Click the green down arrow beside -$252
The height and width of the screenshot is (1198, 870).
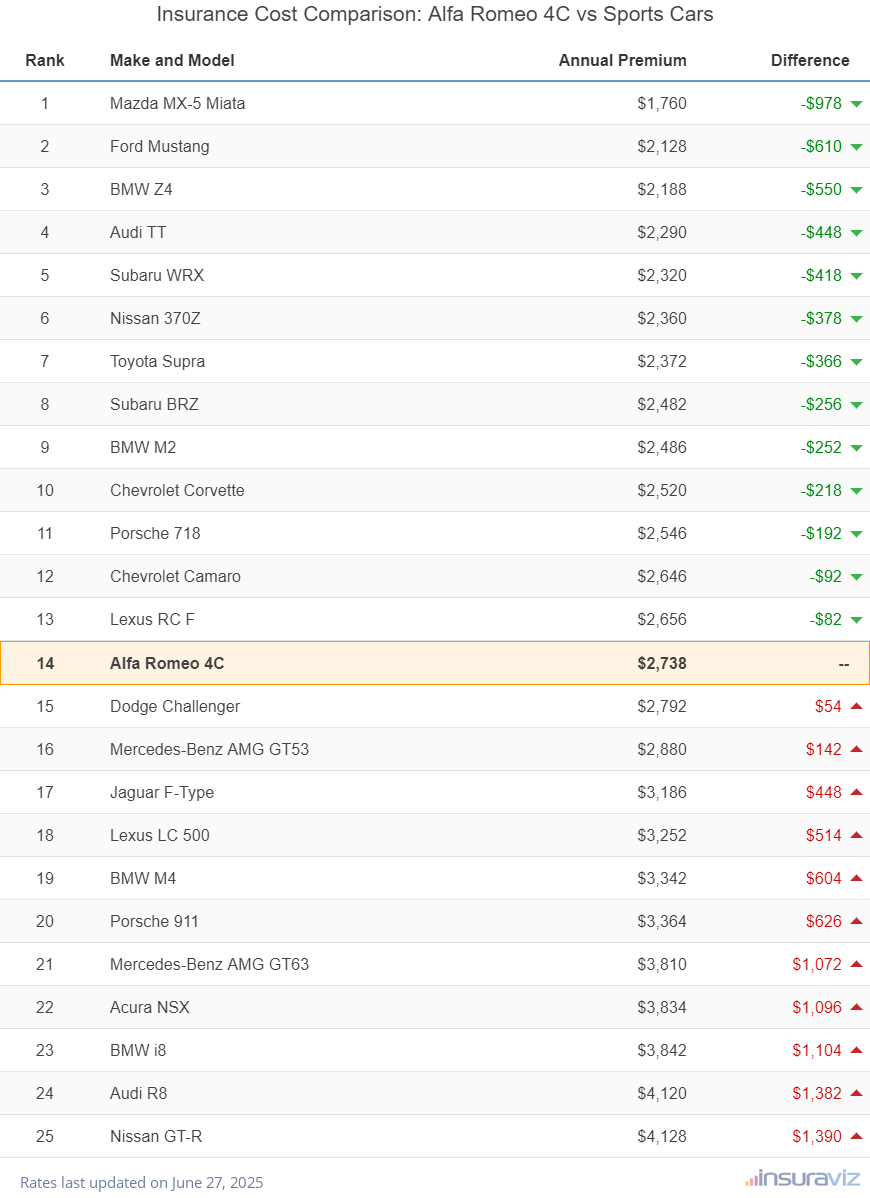pyautogui.click(x=856, y=448)
